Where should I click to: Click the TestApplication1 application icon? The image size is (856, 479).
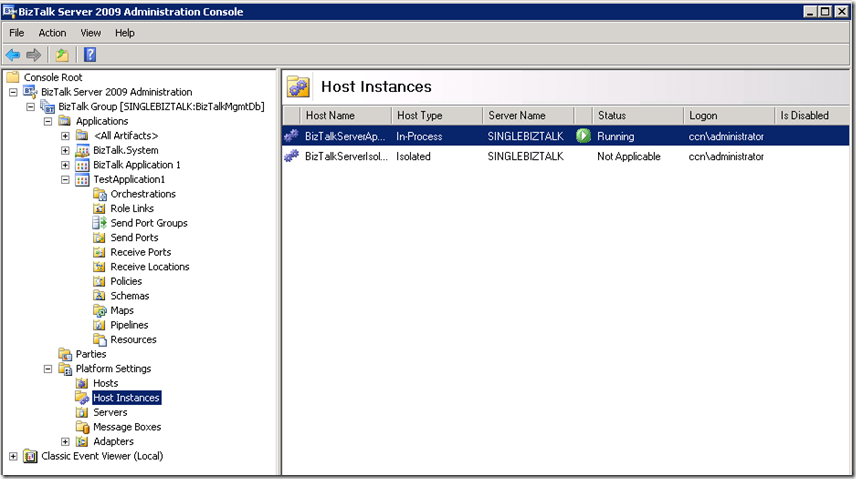pyautogui.click(x=82, y=179)
